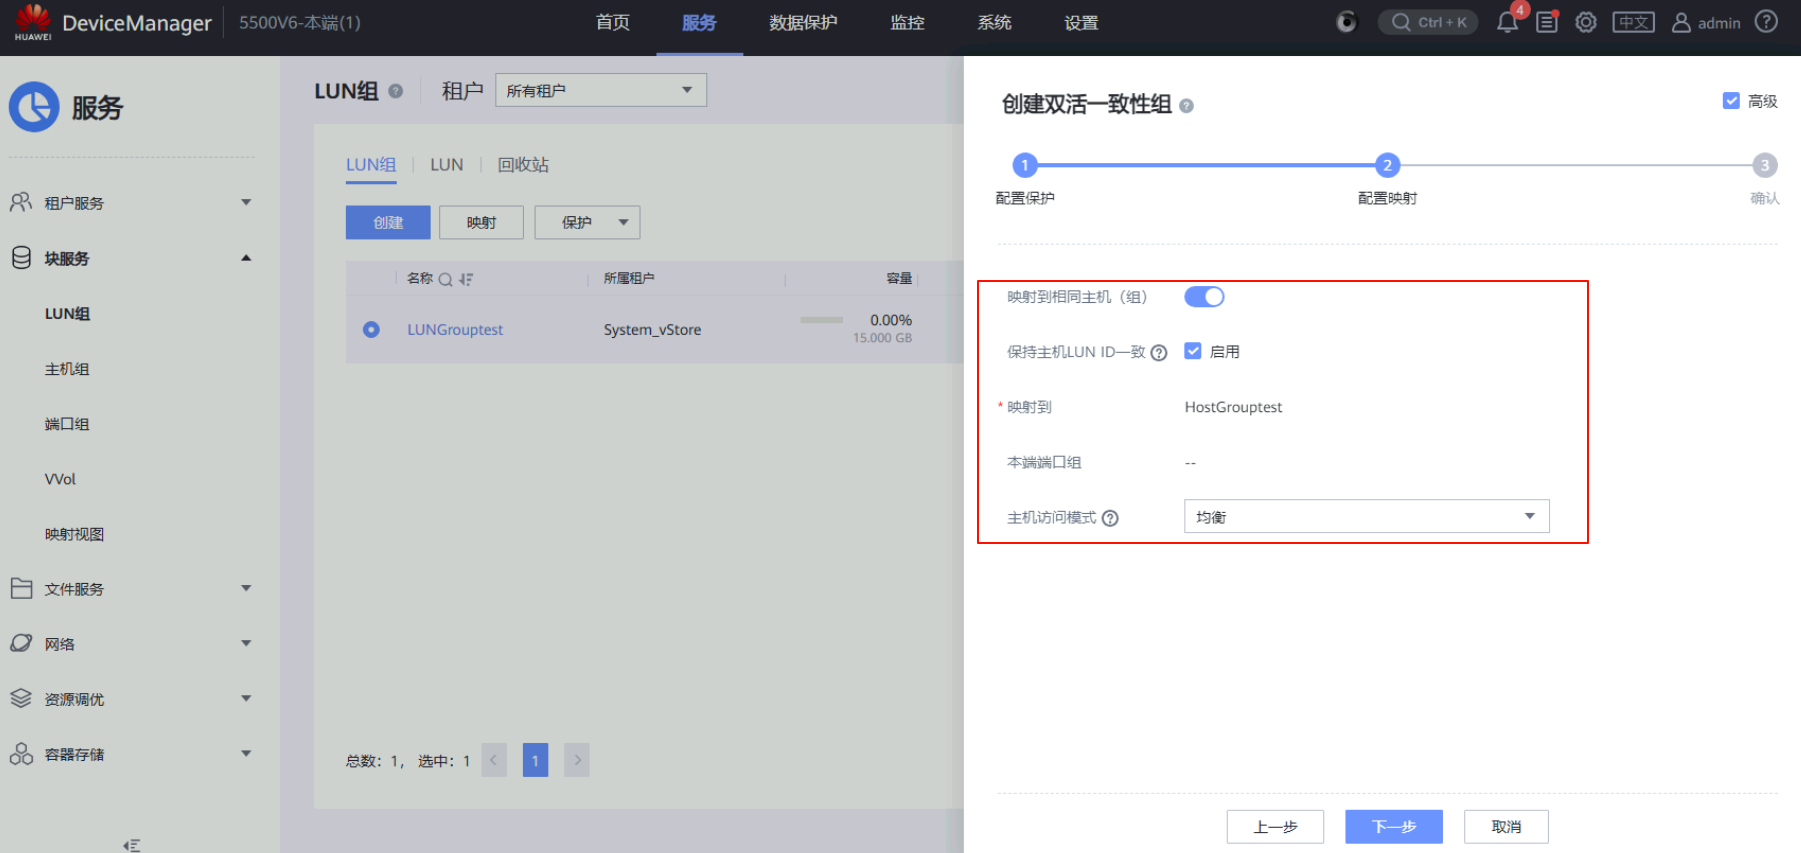Click the 下一步 button
Viewport: 1801px width, 853px height.
click(x=1393, y=827)
